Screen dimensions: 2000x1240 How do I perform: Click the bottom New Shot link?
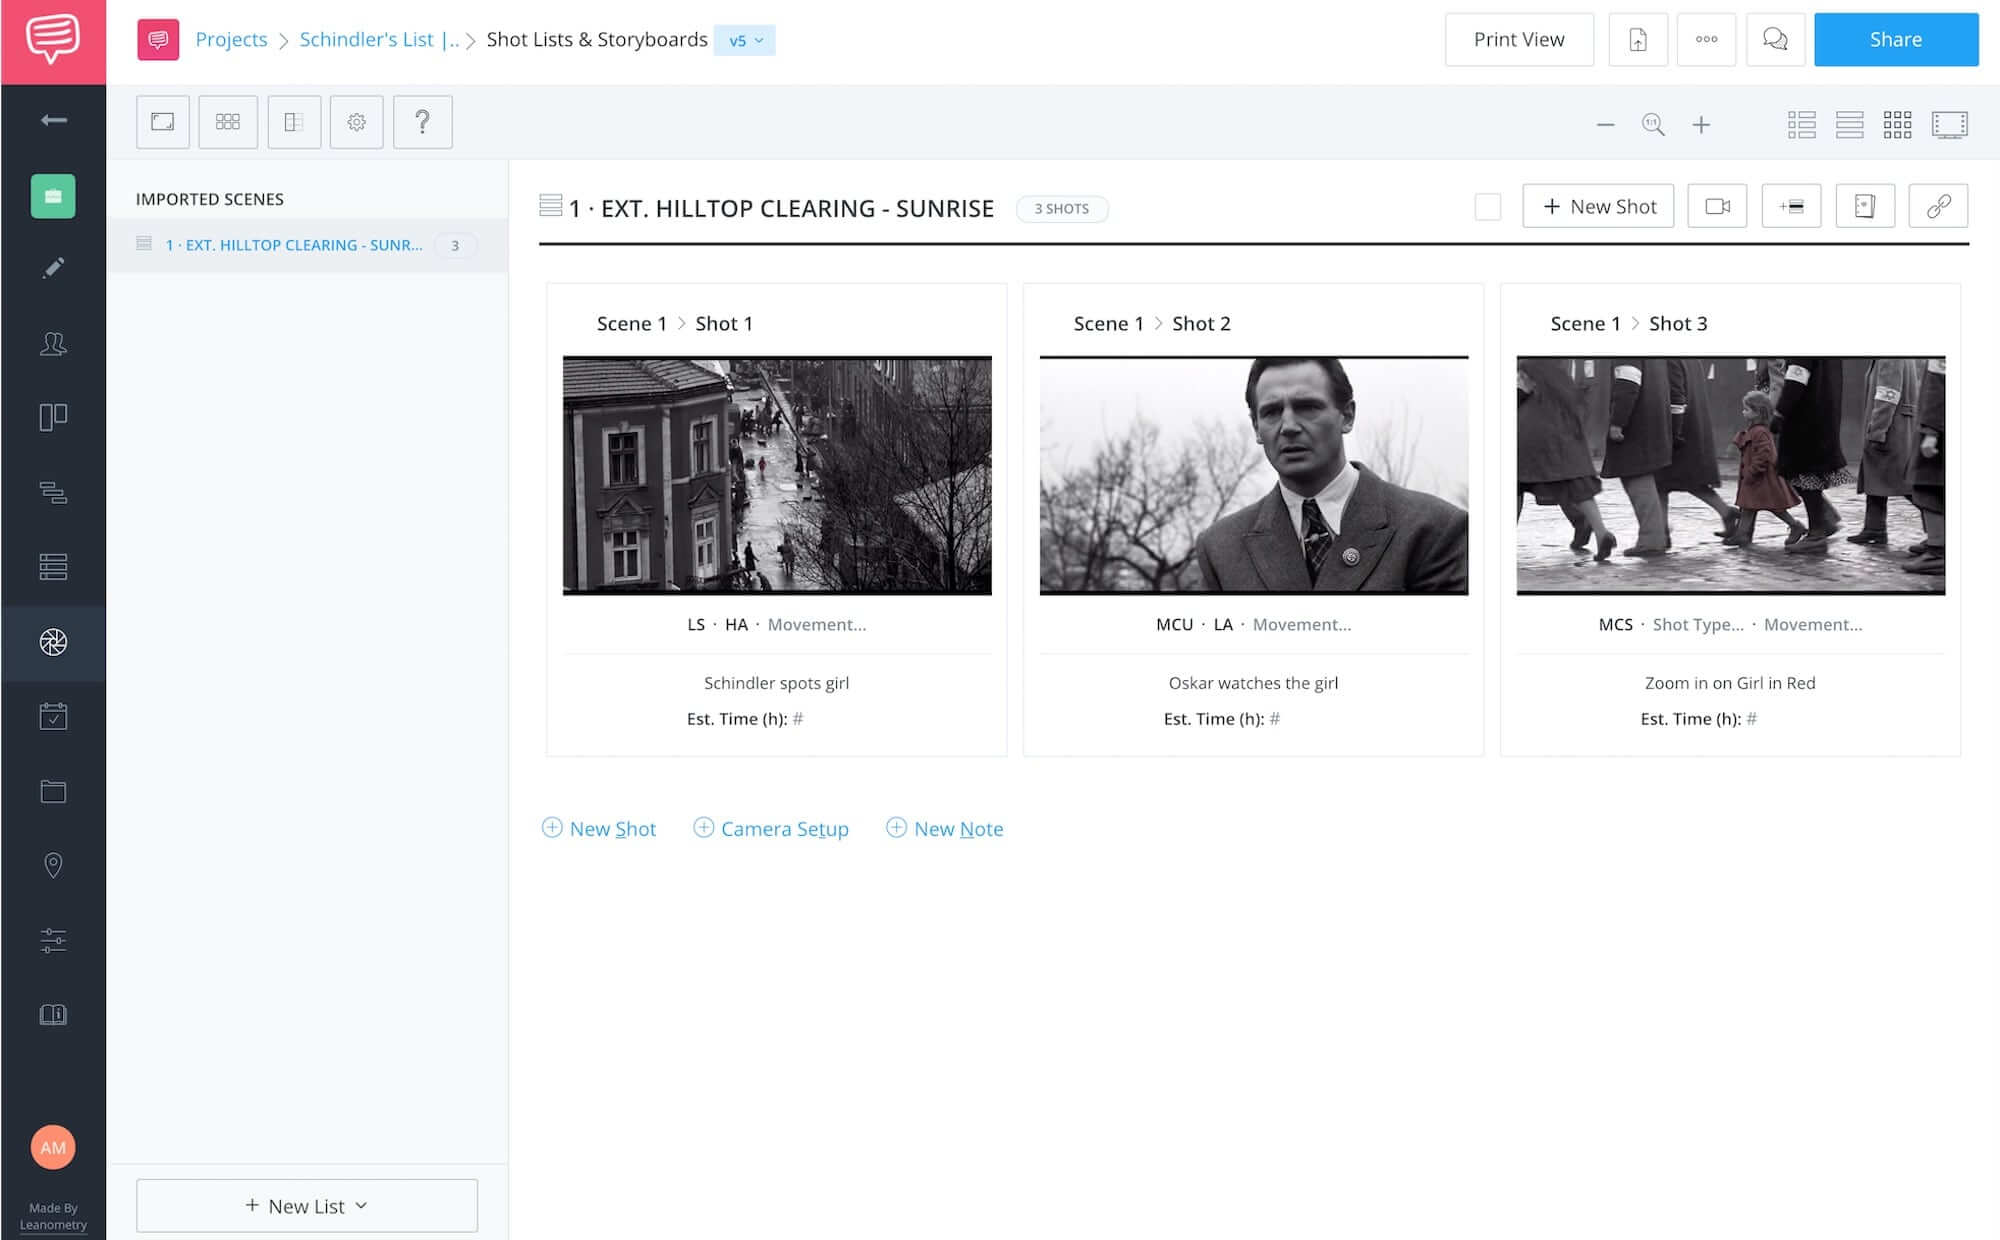[x=599, y=828]
